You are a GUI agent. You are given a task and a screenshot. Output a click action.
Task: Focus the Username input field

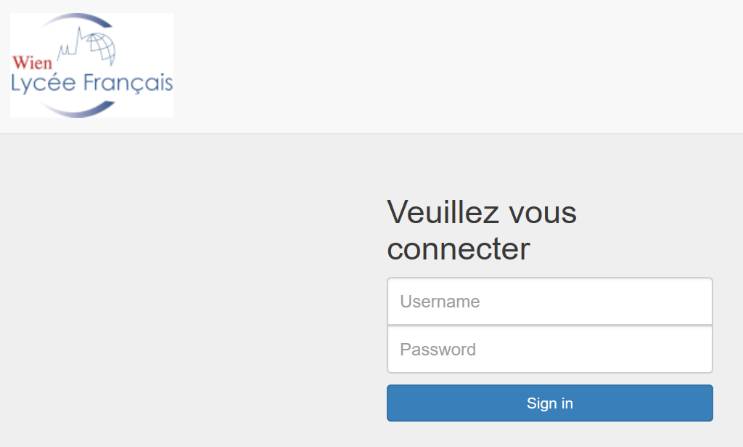550,301
